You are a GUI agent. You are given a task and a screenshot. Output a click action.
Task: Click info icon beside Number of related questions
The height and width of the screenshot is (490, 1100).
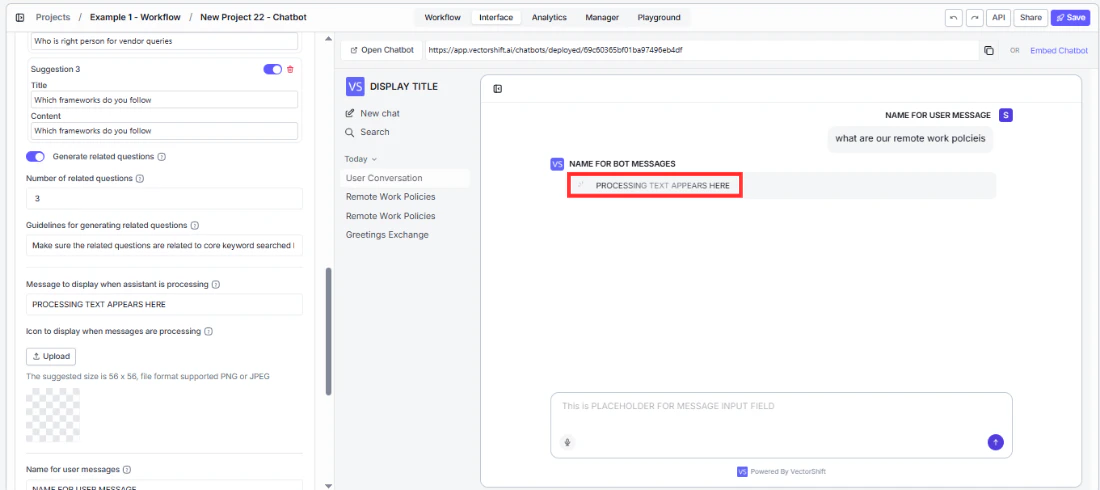(x=139, y=178)
